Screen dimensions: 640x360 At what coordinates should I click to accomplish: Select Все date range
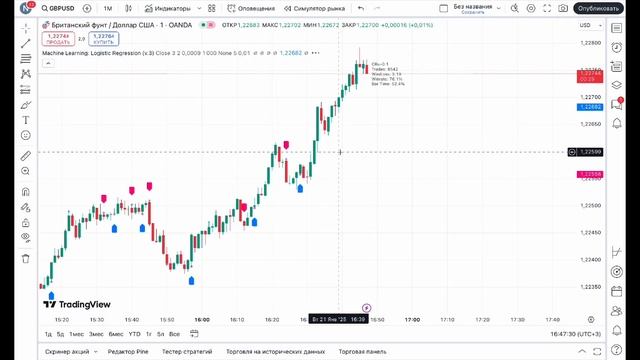tap(174, 334)
